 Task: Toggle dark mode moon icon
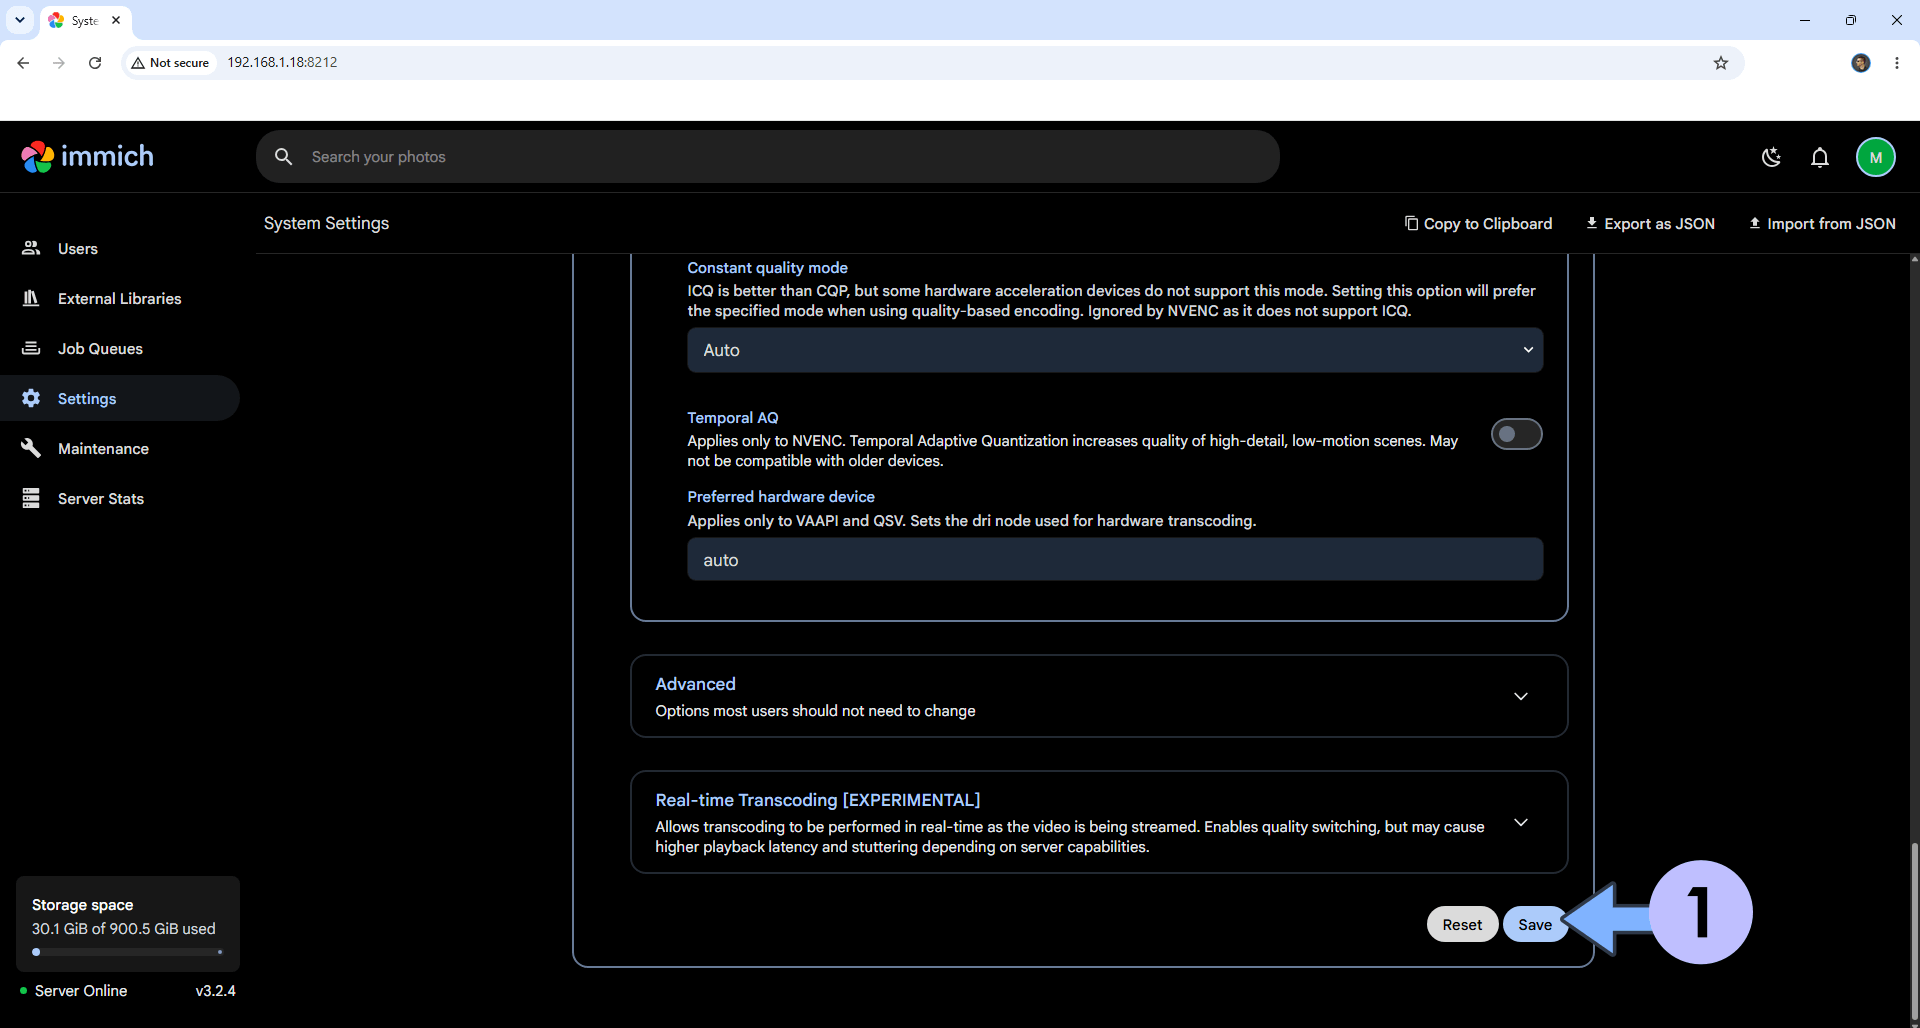coord(1771,157)
